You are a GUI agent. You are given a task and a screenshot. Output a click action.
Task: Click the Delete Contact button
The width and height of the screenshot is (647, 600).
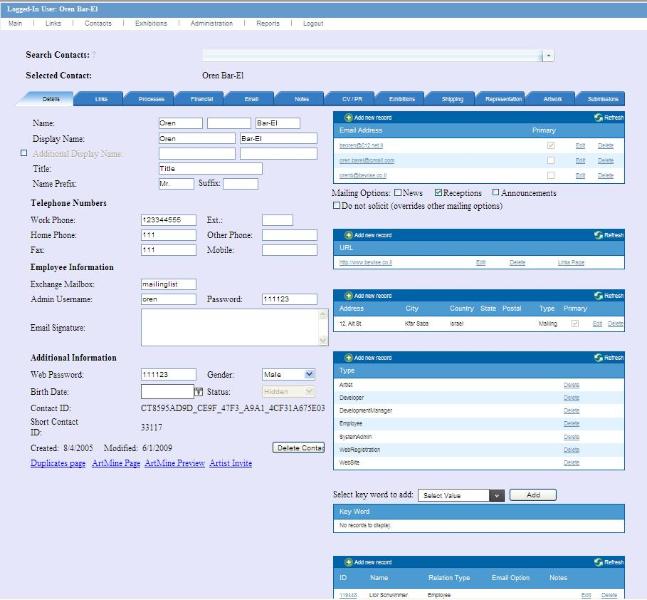(299, 448)
